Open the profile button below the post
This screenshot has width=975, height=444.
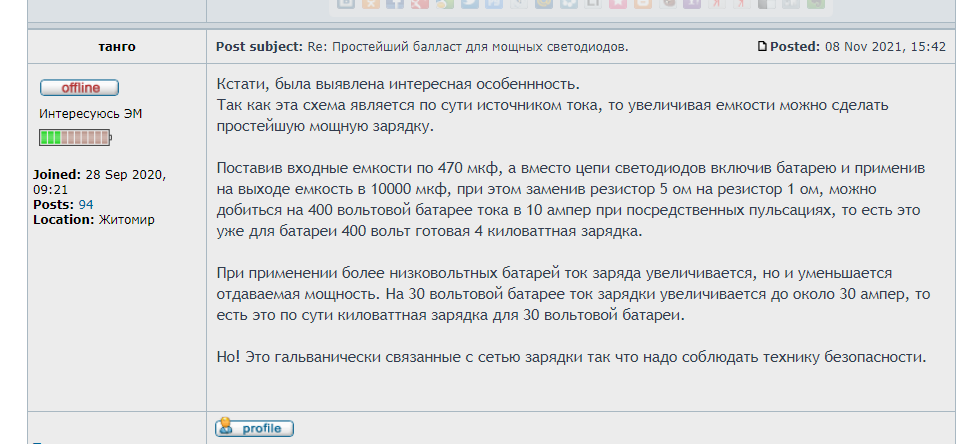click(x=255, y=428)
